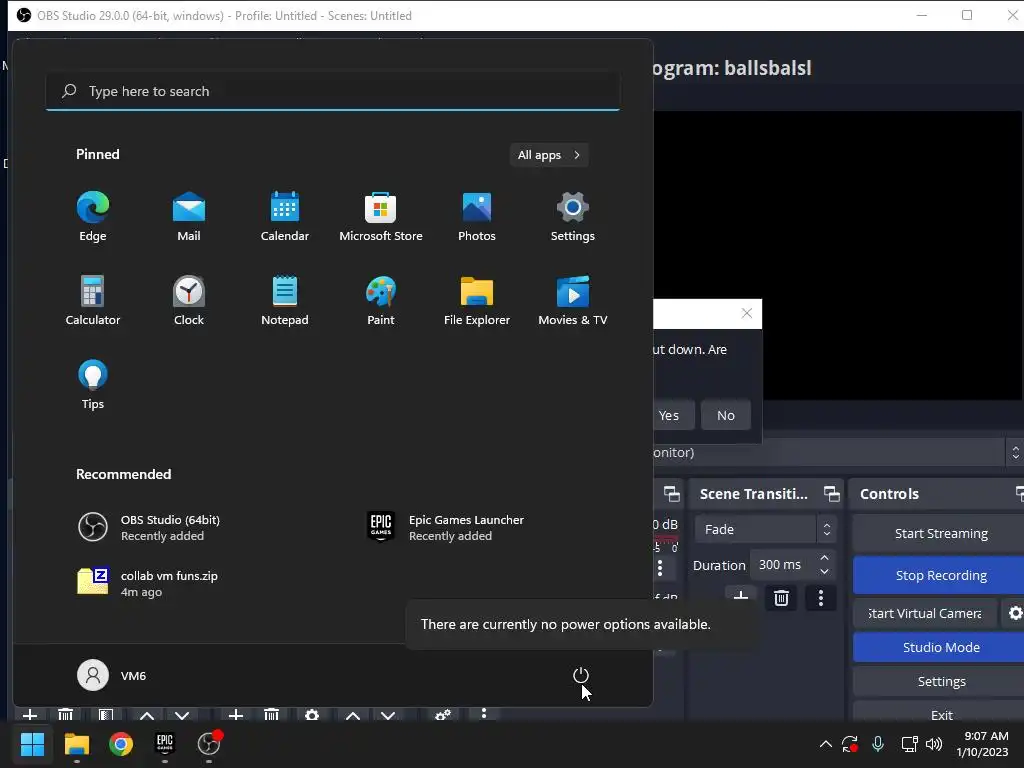Open network status tray icon
The height and width of the screenshot is (768, 1024).
pyautogui.click(x=909, y=744)
